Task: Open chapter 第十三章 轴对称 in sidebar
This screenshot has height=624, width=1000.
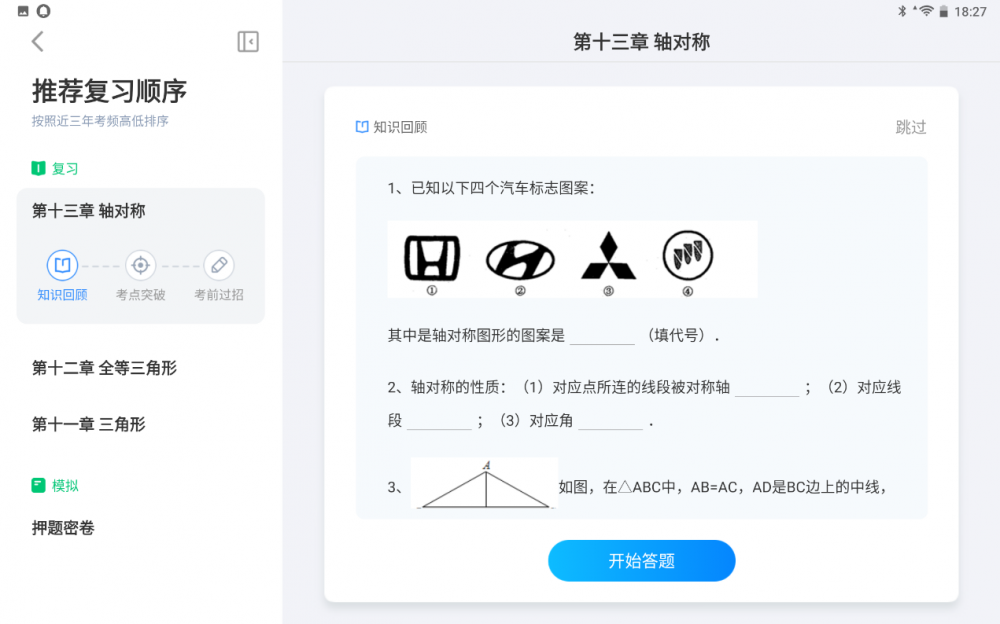Action: (x=89, y=211)
